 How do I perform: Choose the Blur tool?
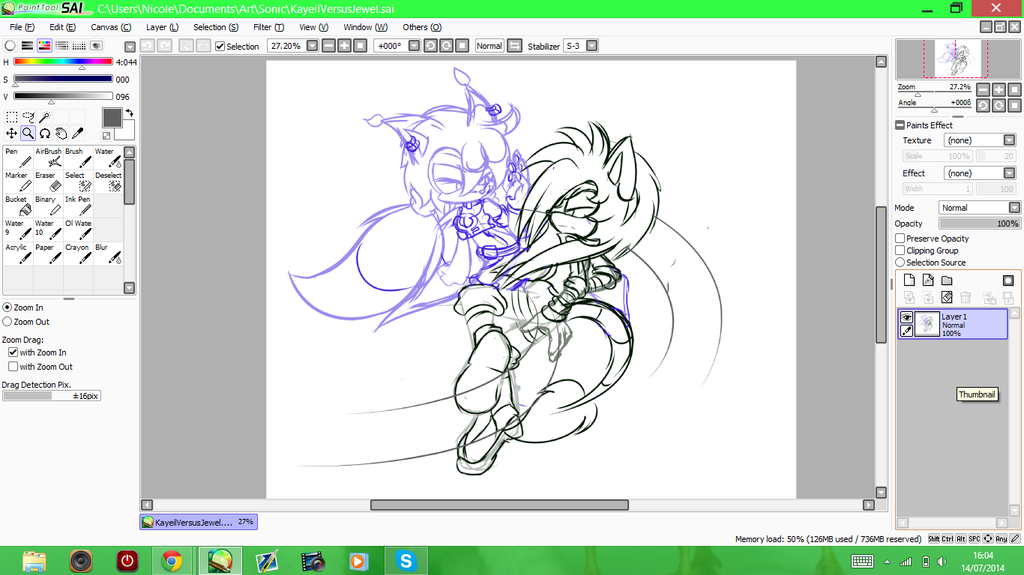point(108,254)
